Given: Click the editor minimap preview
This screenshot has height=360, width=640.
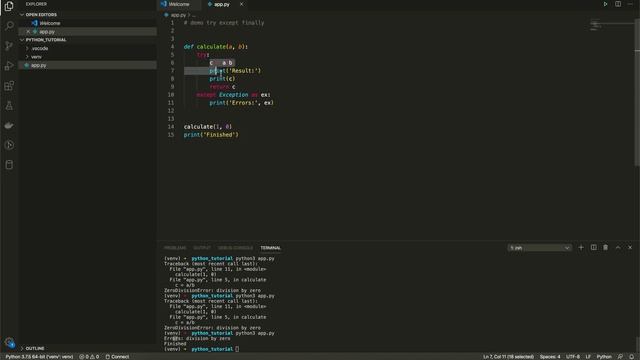Looking at the screenshot, I should point(596,25).
